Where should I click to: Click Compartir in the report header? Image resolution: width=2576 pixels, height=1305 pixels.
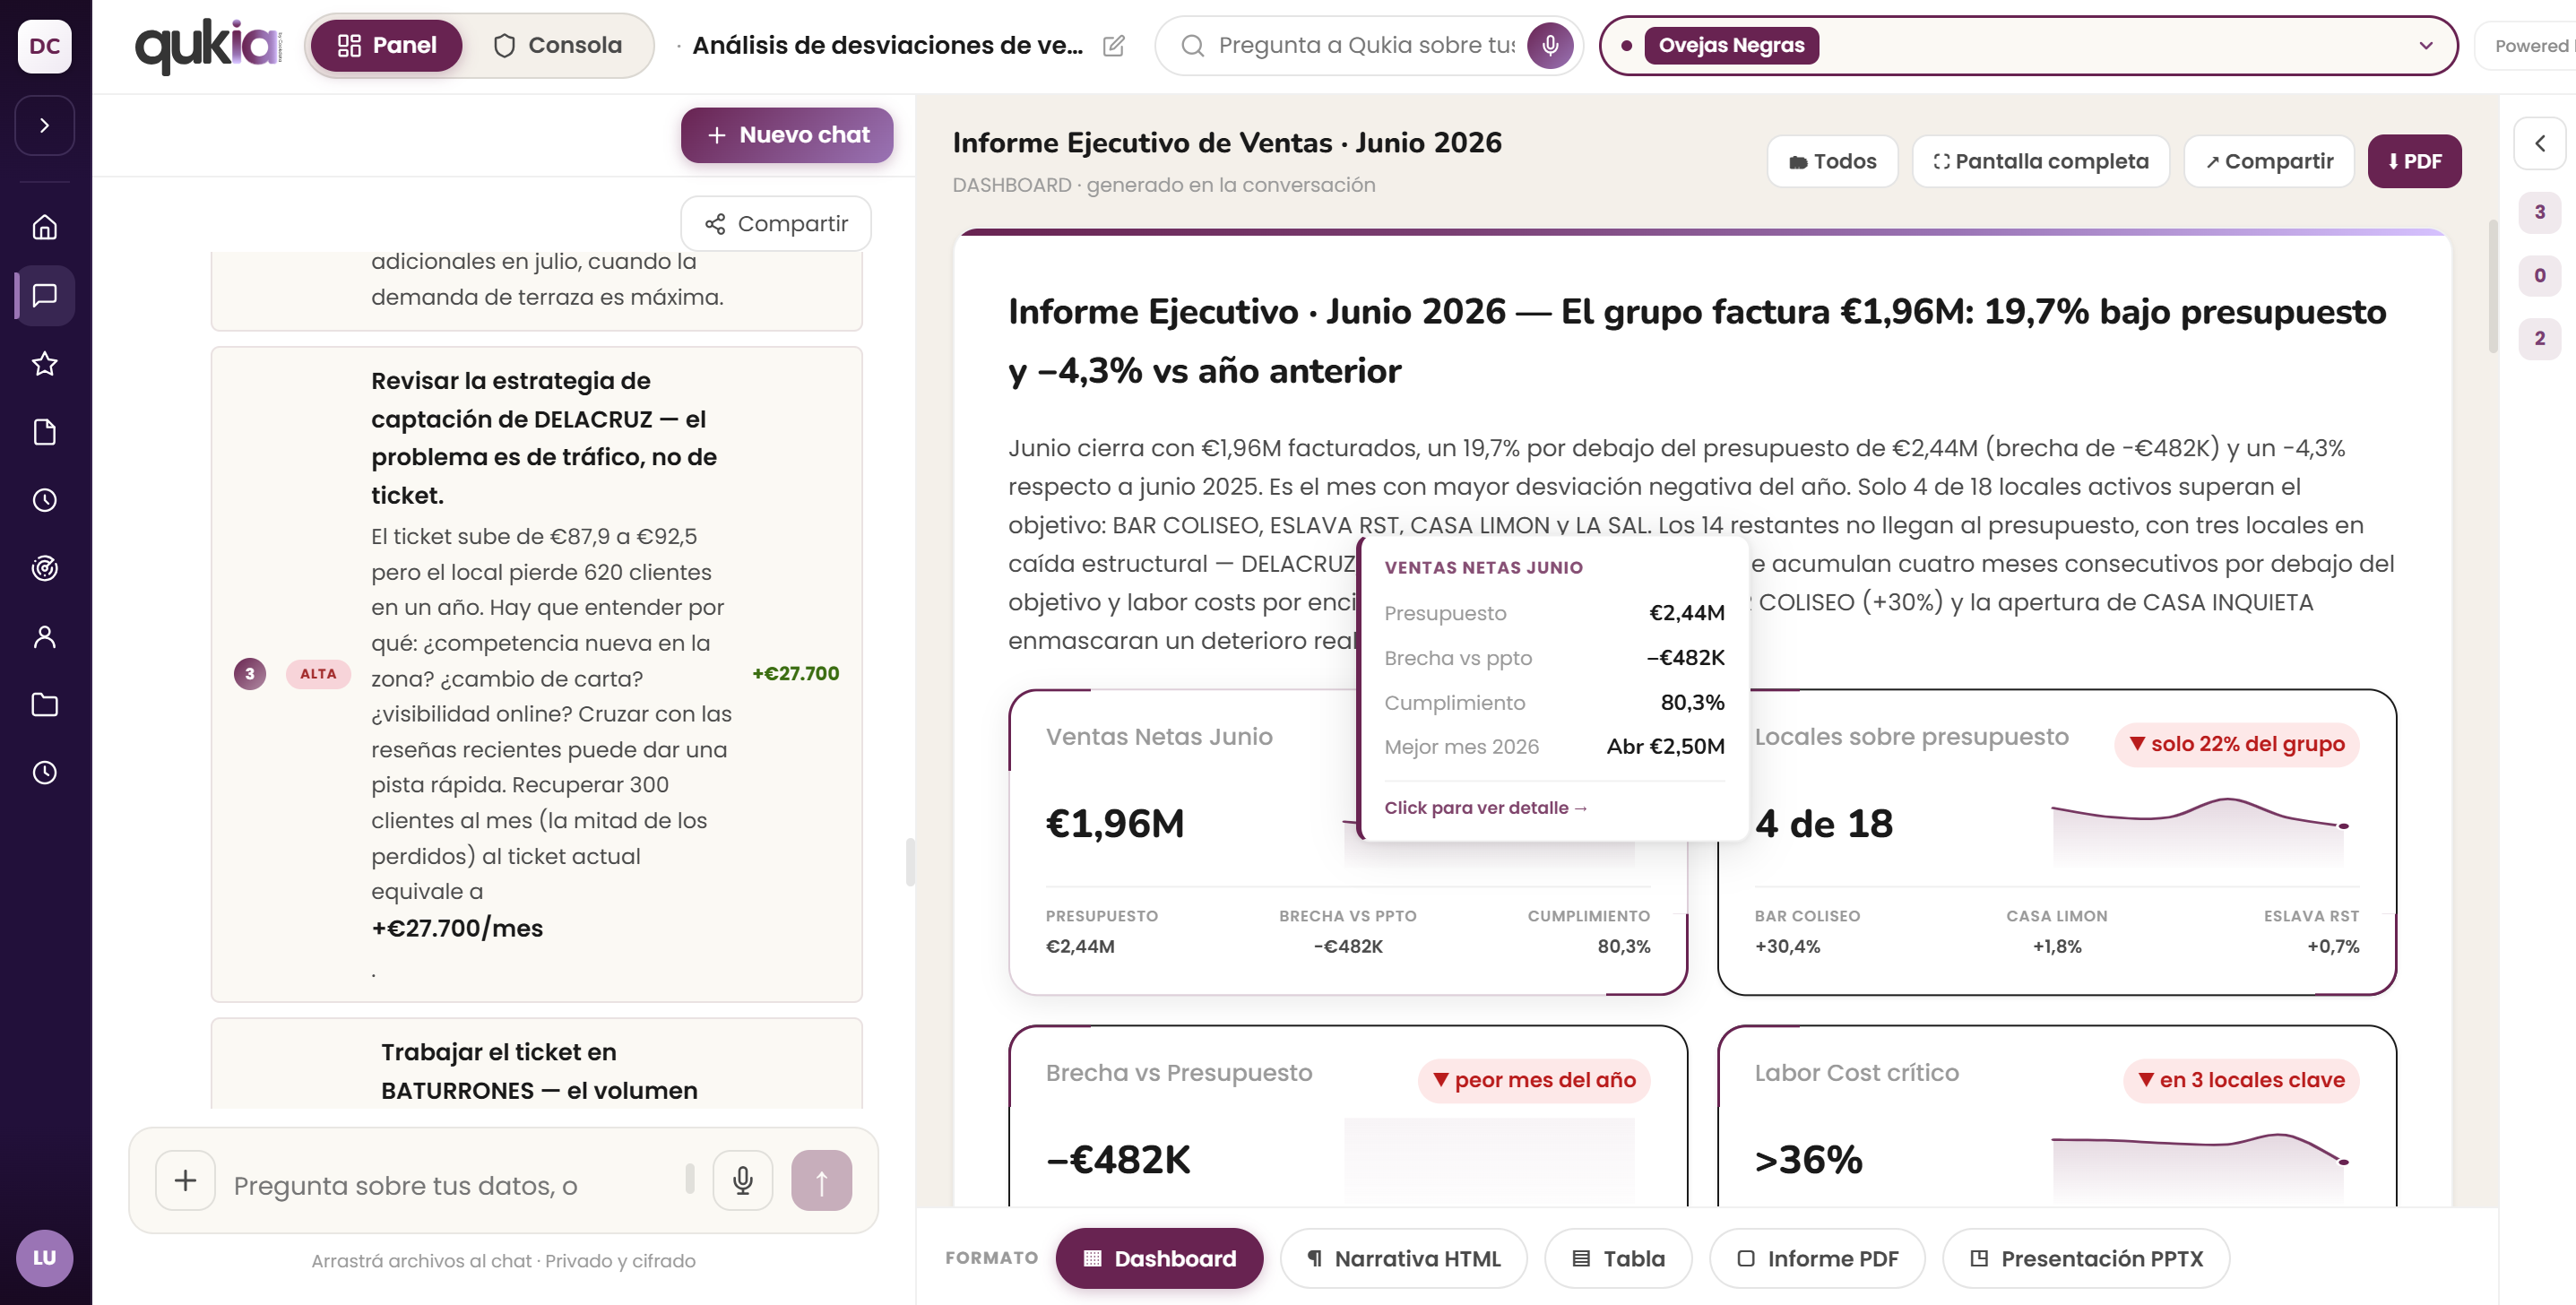pyautogui.click(x=2269, y=161)
